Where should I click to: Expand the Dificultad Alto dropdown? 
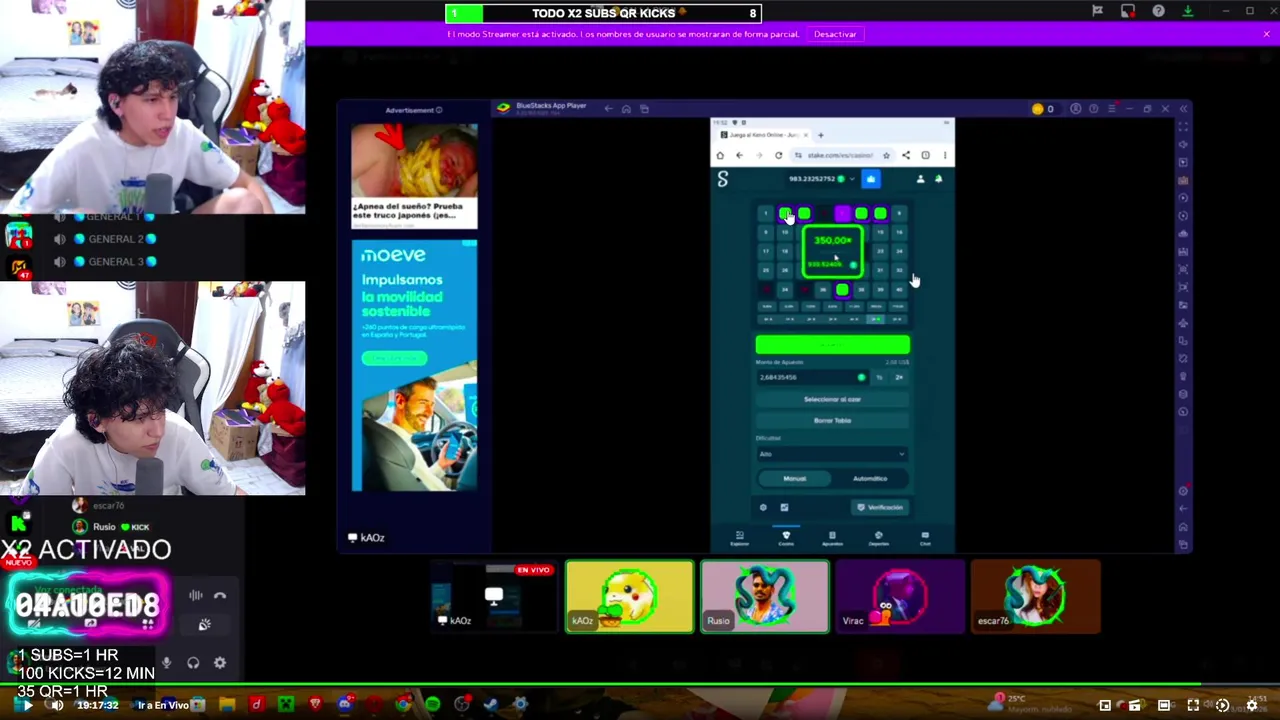click(x=832, y=454)
